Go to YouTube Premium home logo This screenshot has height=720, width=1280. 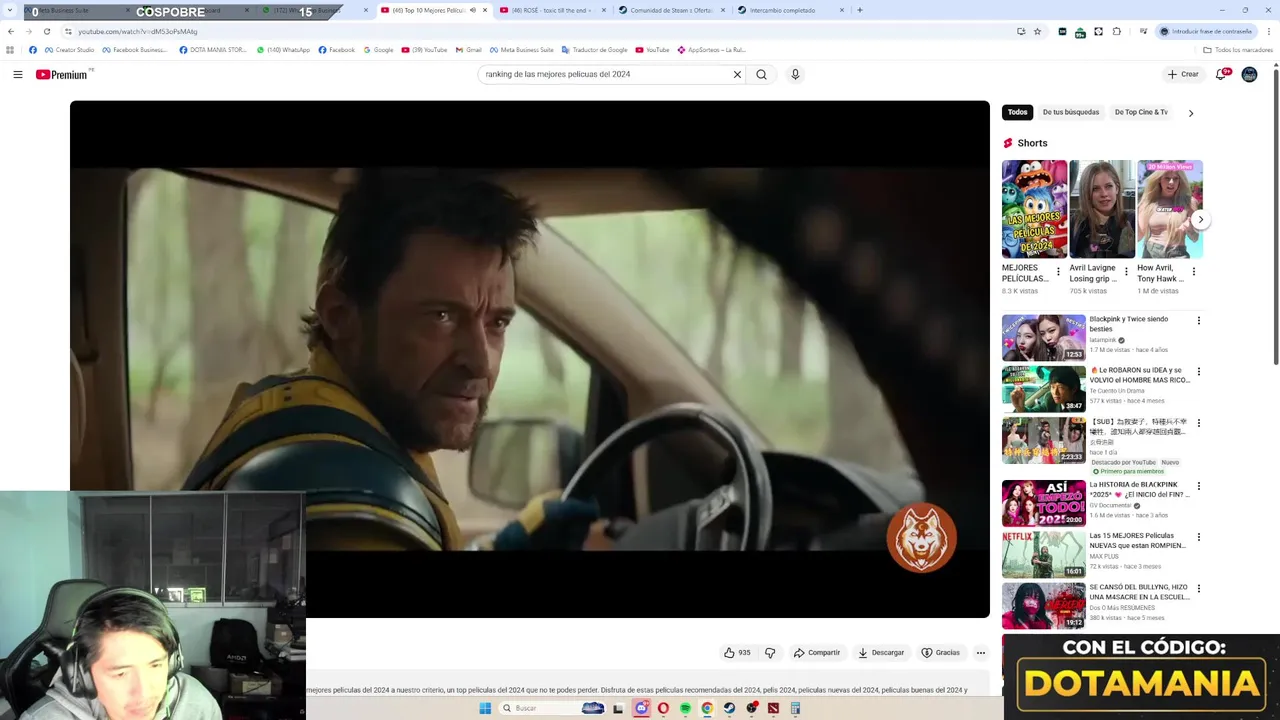(x=63, y=74)
